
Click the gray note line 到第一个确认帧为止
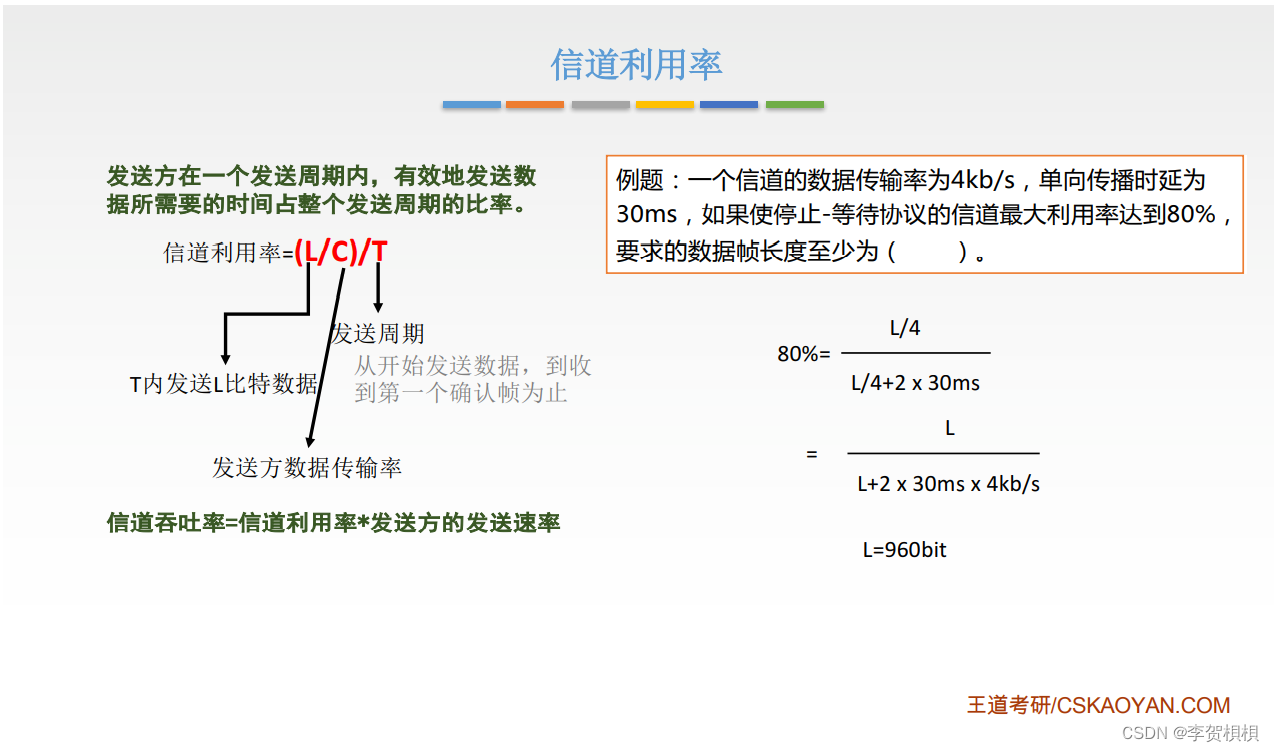[x=461, y=392]
